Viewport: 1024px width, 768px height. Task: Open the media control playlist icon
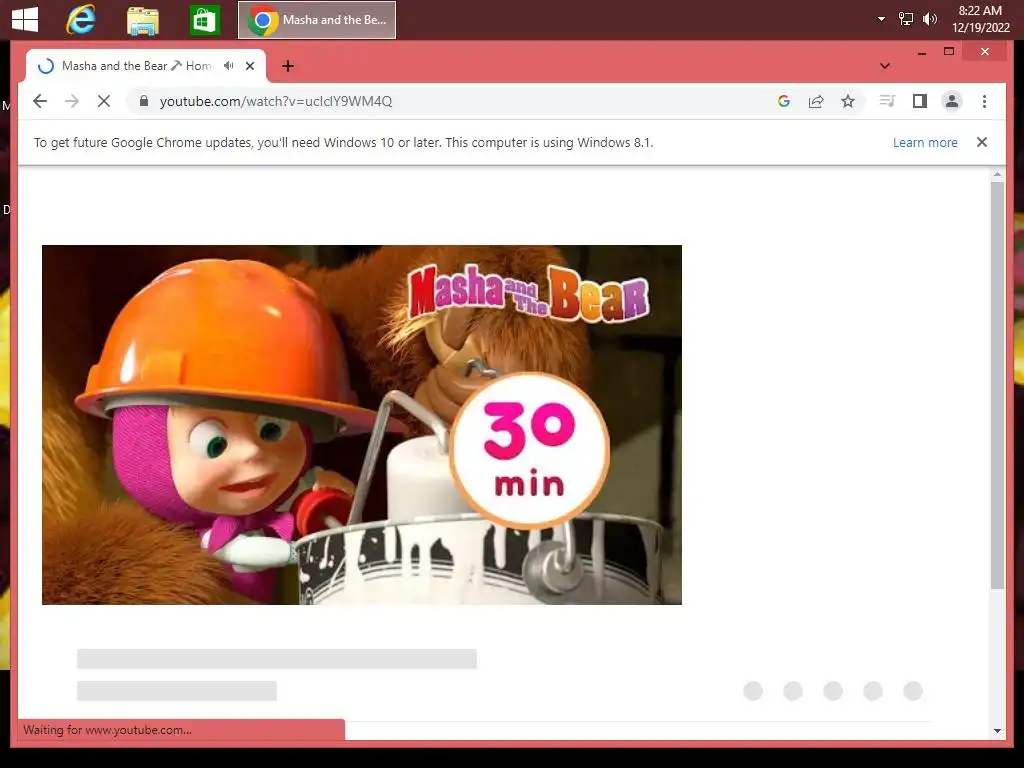[x=887, y=101]
